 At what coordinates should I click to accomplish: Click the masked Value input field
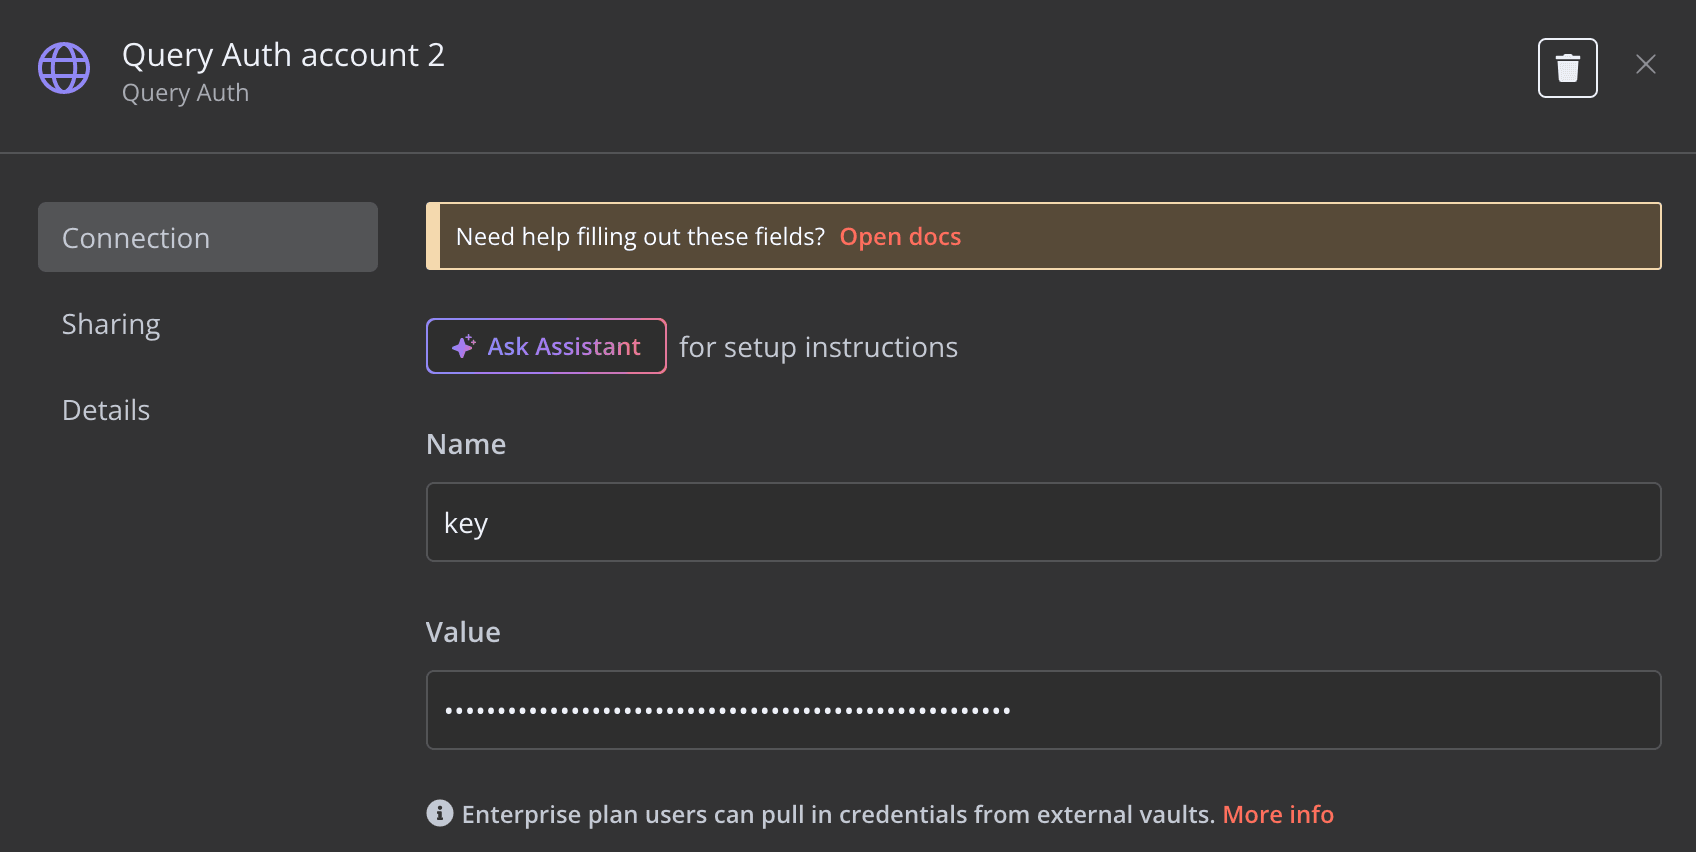[1043, 710]
